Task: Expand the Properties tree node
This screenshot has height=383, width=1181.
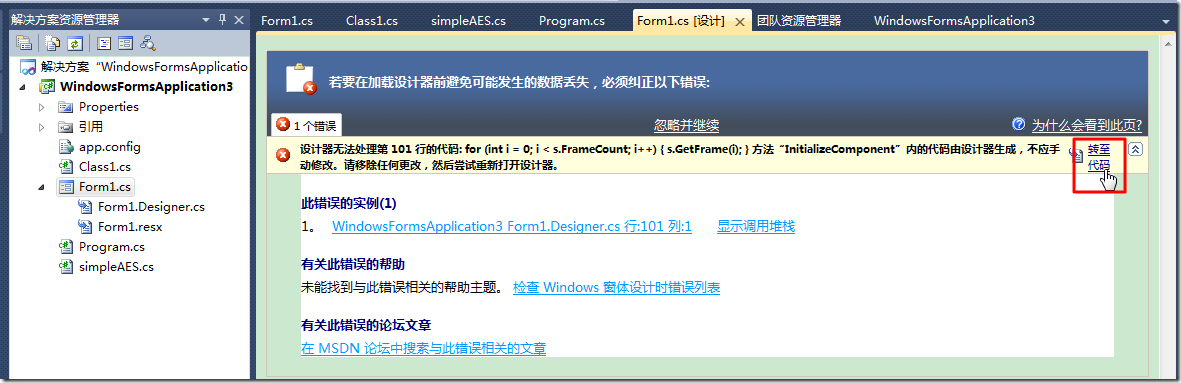Action: click(41, 107)
